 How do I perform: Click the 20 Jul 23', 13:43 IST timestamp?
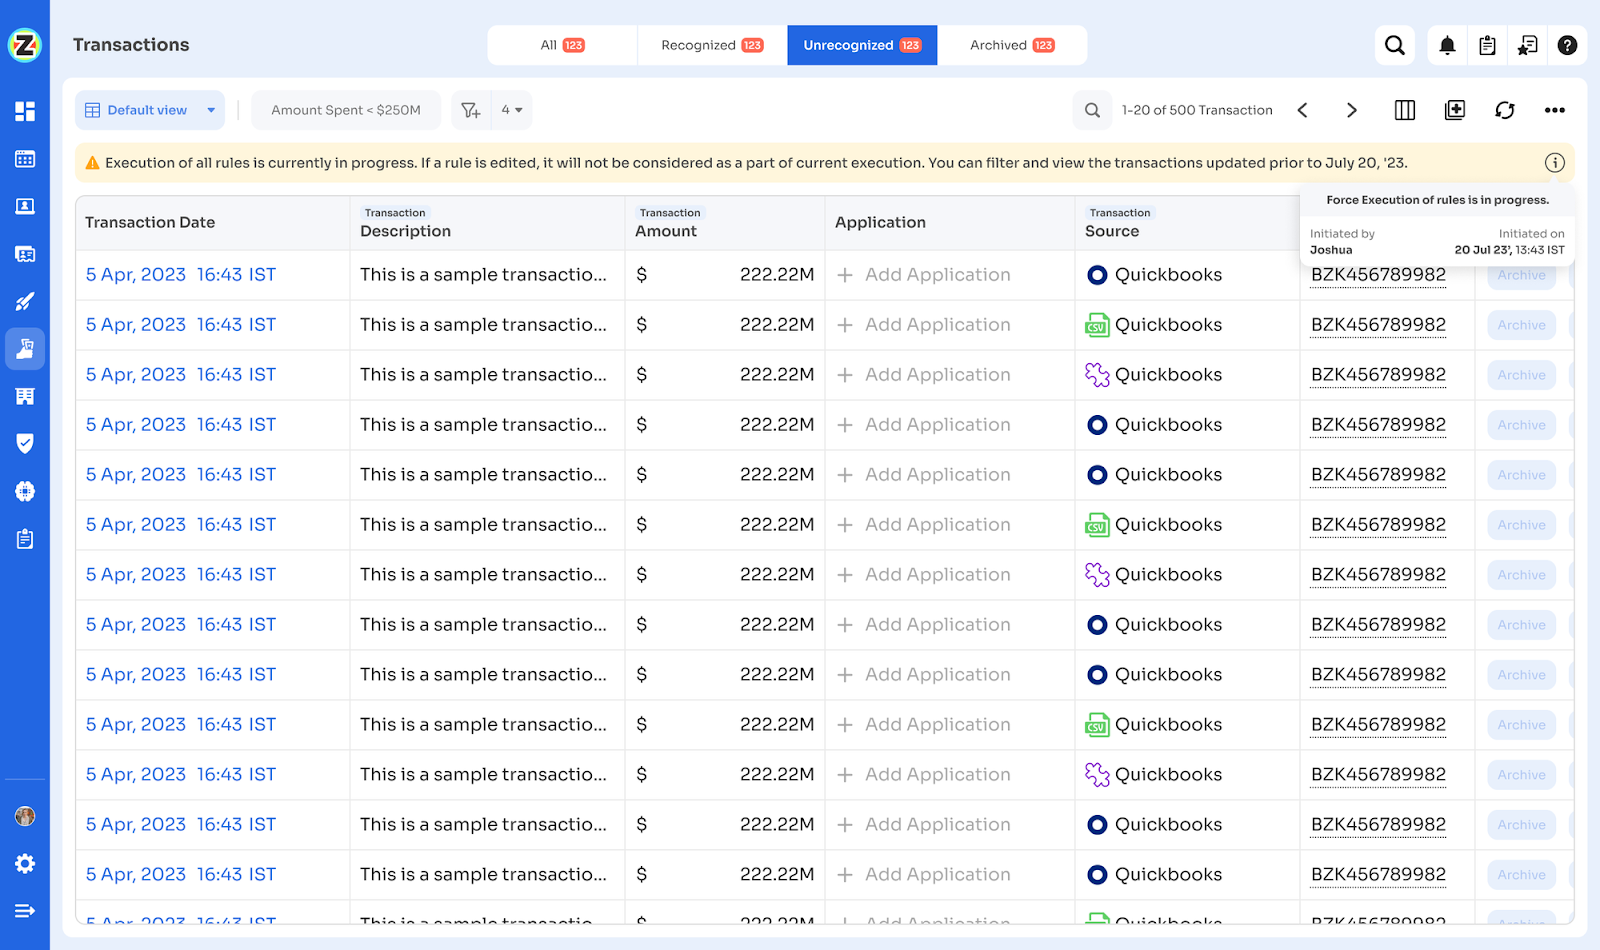(x=1509, y=250)
